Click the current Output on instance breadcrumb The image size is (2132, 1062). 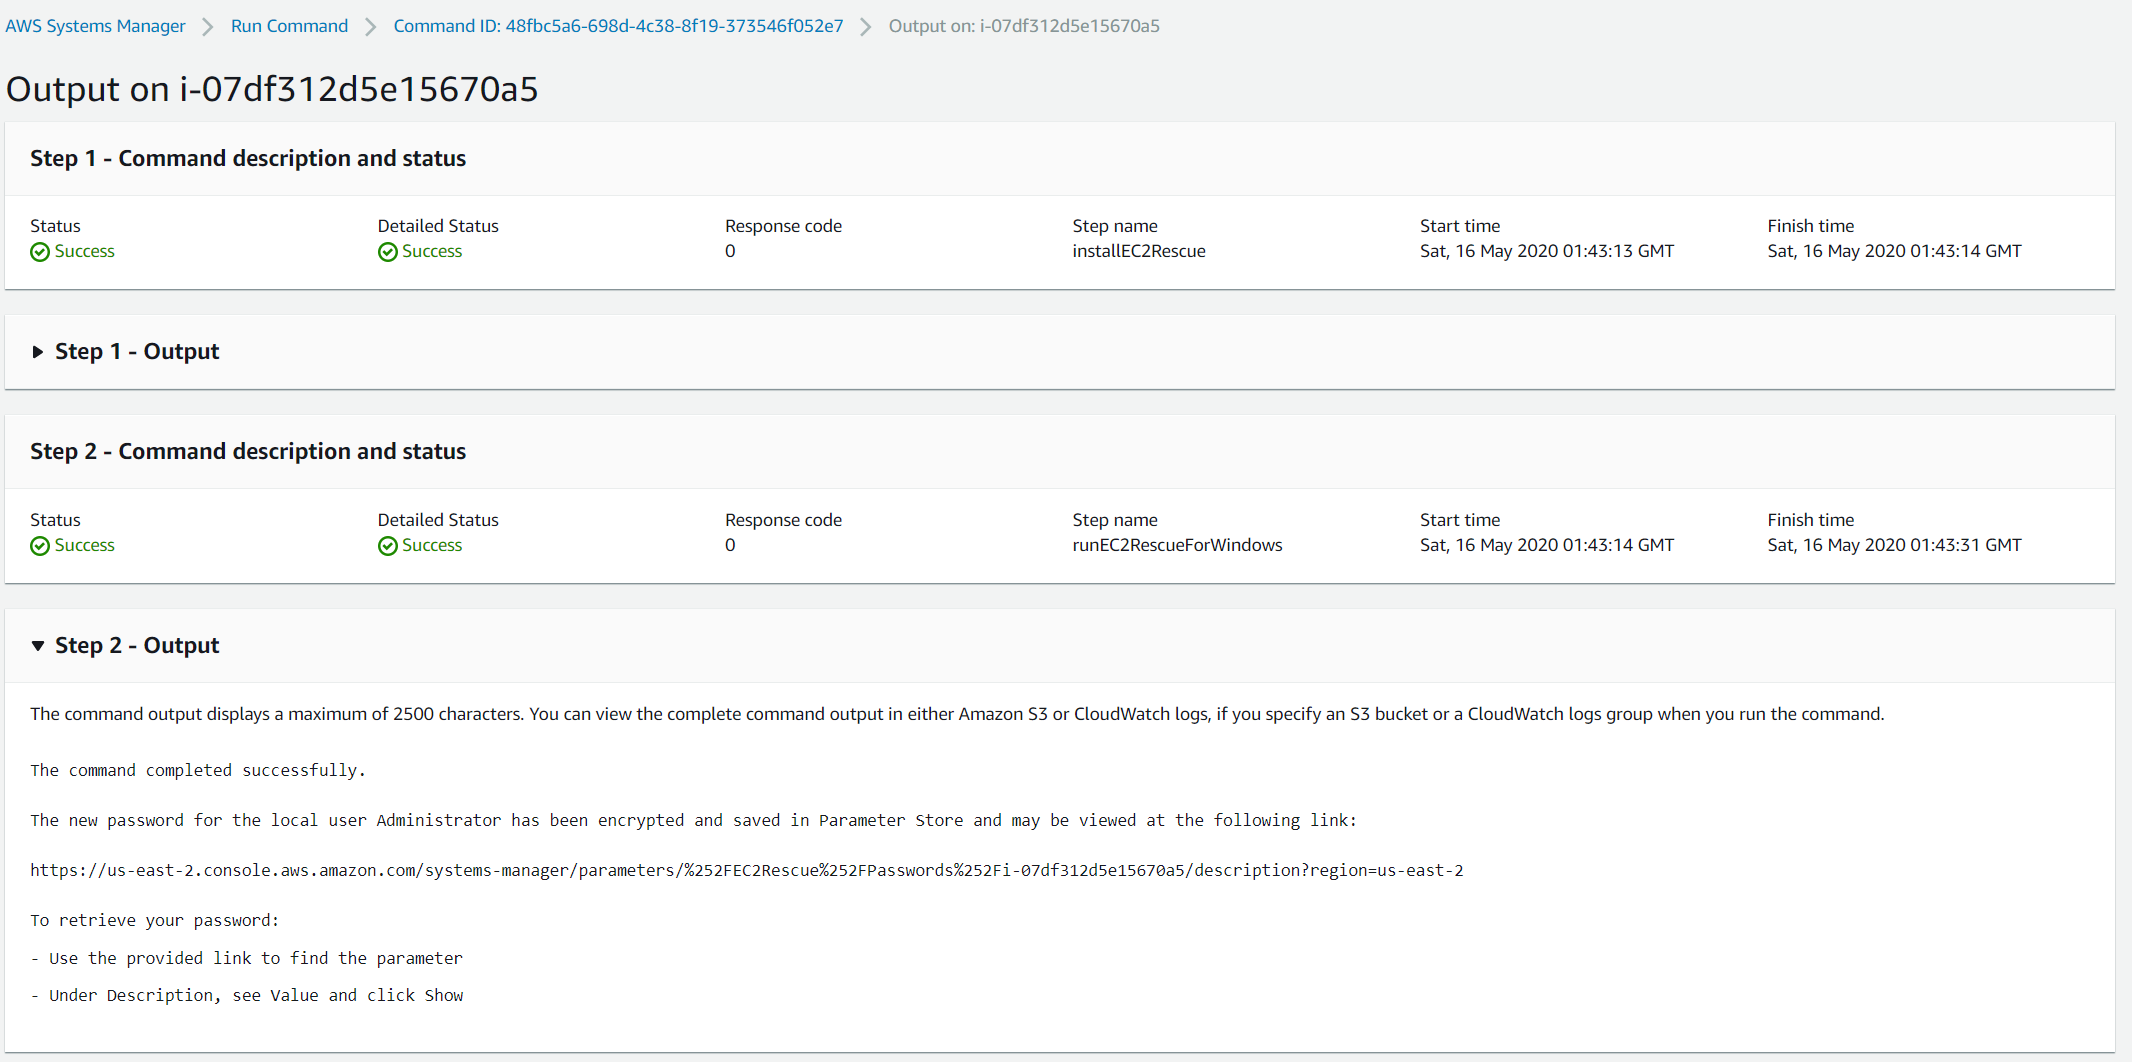1024,26
